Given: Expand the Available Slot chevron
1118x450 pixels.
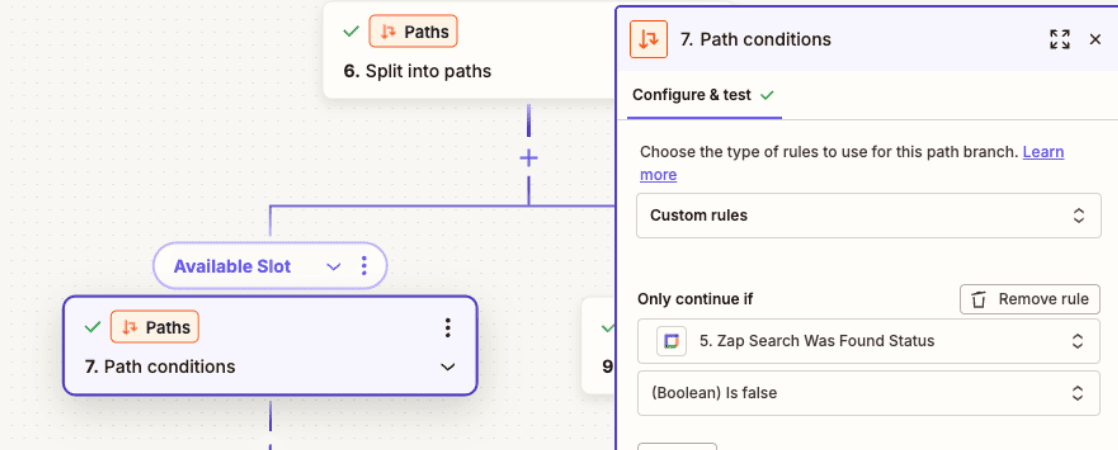Looking at the screenshot, I should 333,267.
